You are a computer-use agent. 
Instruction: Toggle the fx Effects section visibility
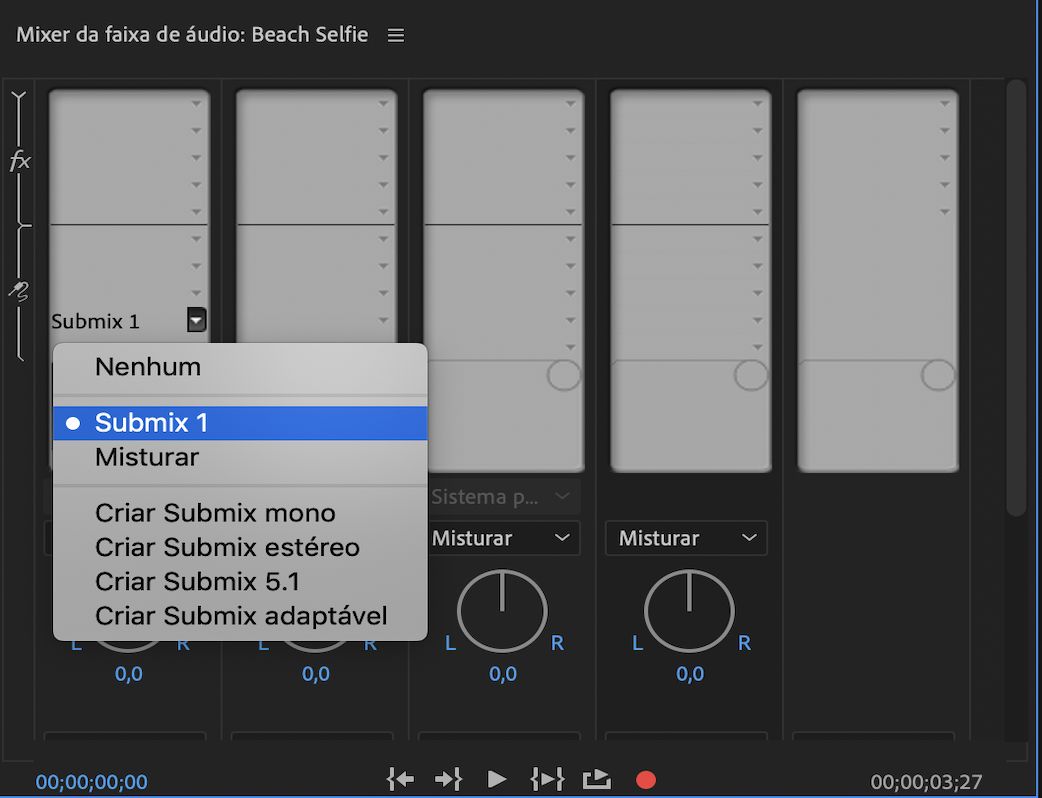click(19, 160)
